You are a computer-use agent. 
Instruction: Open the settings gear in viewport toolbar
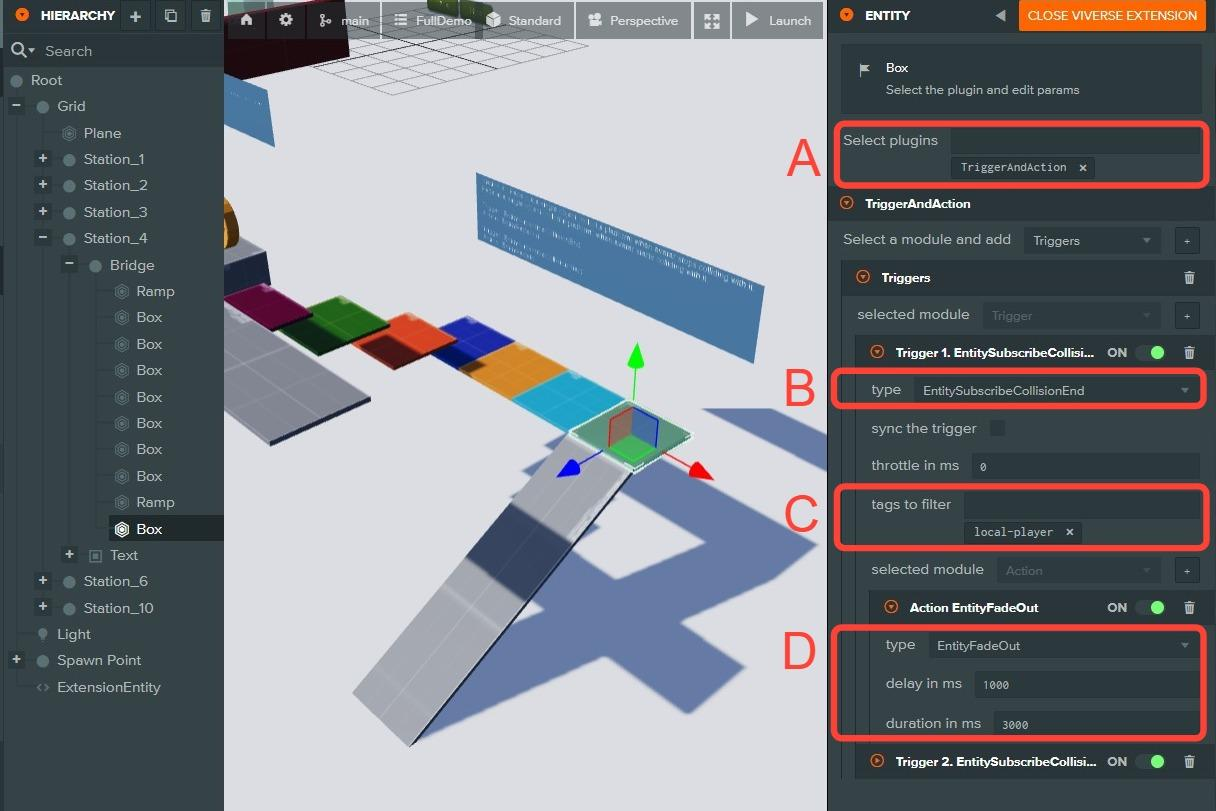pyautogui.click(x=286, y=20)
